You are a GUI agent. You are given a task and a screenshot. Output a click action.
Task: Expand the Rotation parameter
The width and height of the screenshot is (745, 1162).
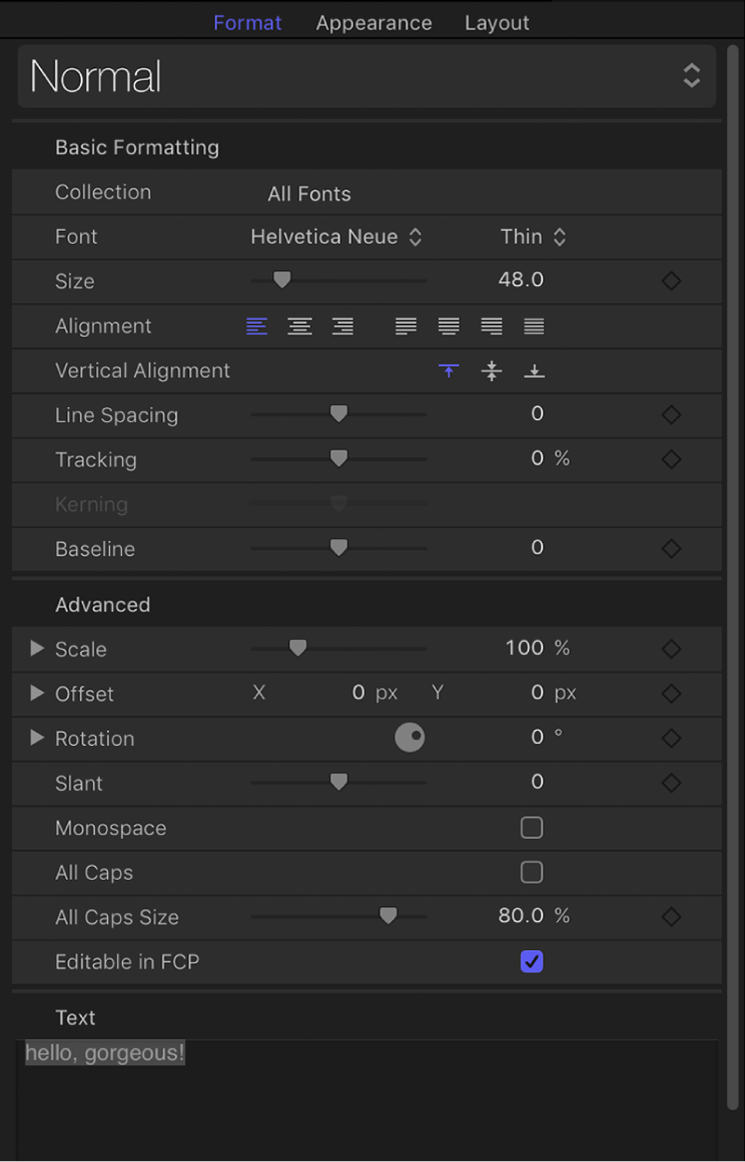coord(37,738)
